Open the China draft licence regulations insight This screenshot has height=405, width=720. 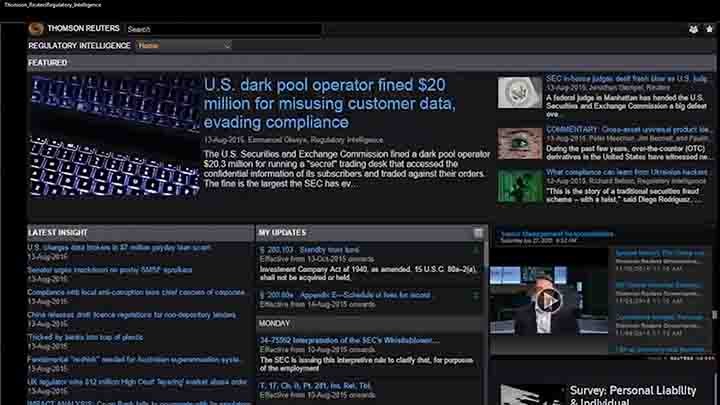131,315
